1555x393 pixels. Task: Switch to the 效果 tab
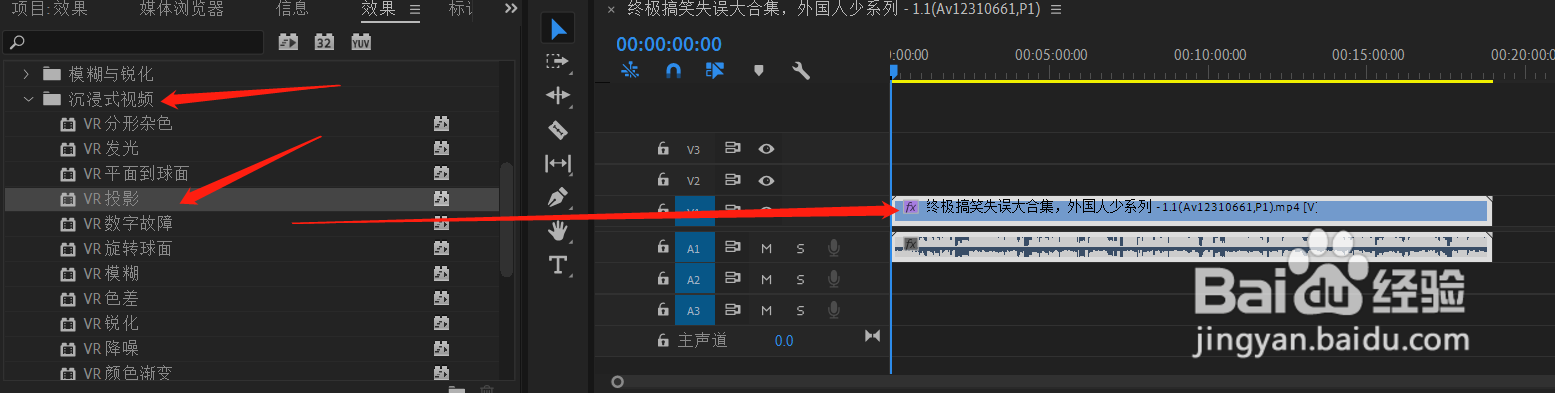378,9
